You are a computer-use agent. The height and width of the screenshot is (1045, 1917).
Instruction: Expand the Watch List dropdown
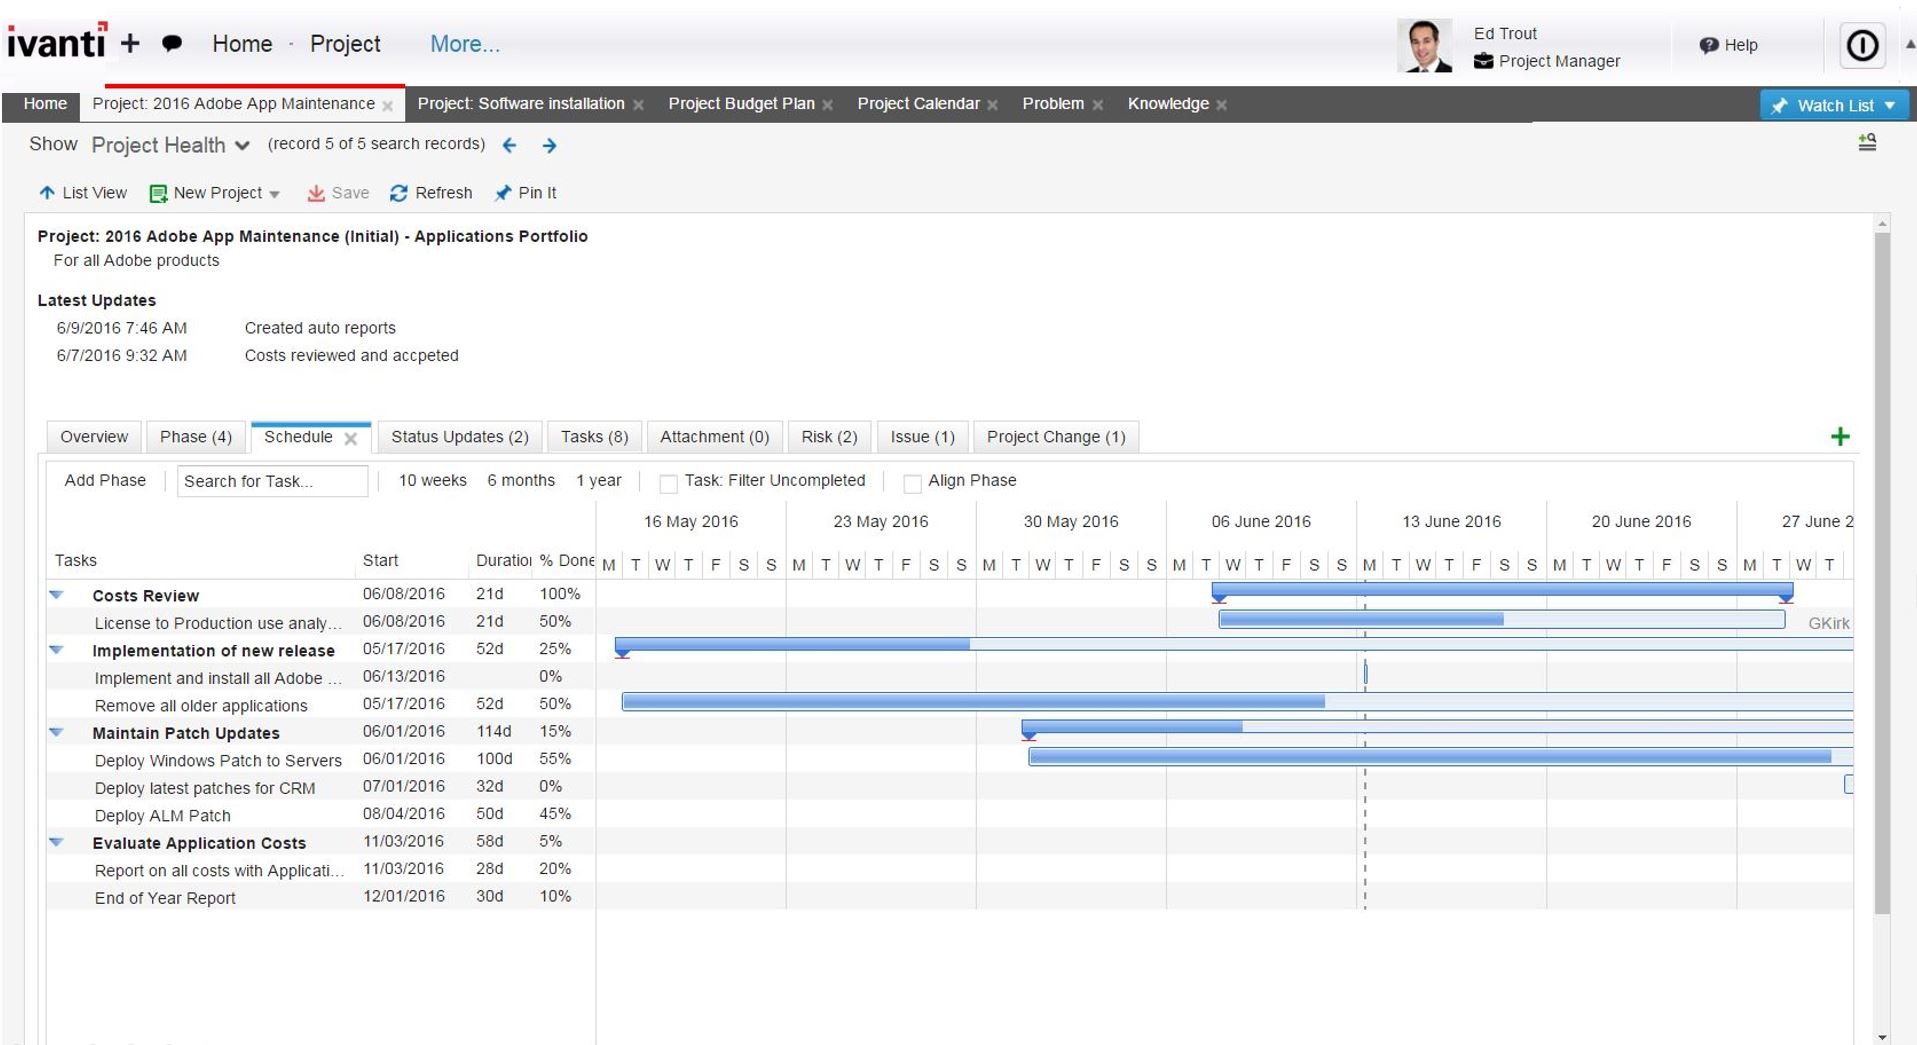pos(1888,104)
